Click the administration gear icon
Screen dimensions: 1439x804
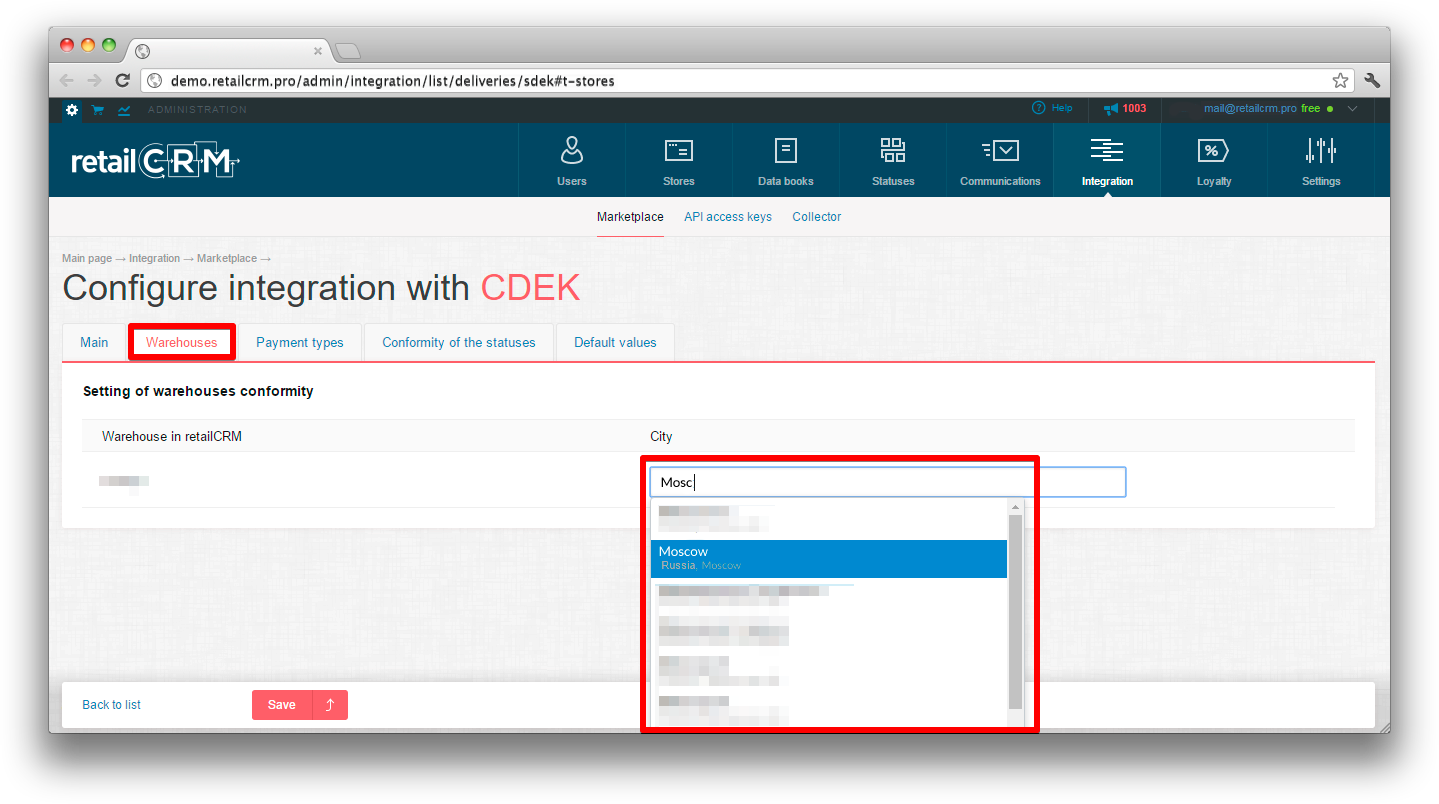72,110
